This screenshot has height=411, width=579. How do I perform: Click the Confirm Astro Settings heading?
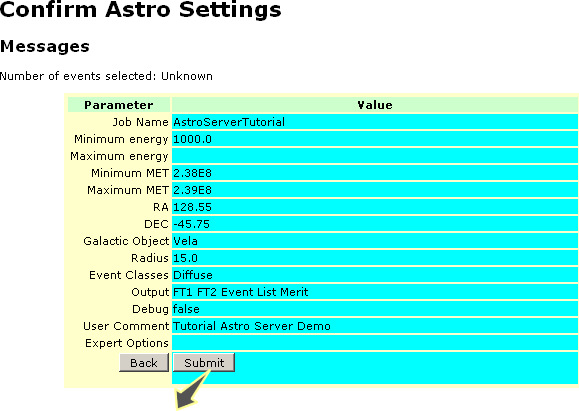coord(141,9)
